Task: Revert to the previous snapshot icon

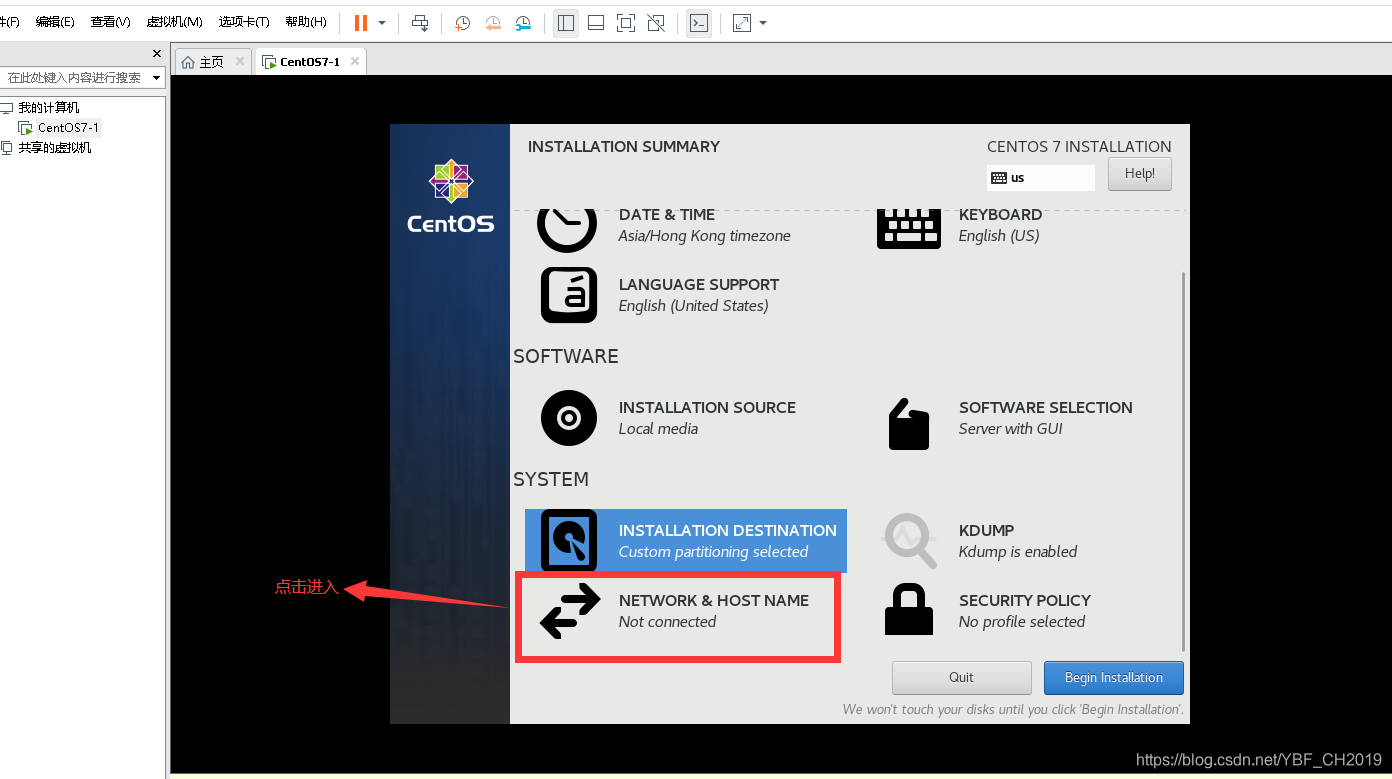Action: tap(493, 22)
